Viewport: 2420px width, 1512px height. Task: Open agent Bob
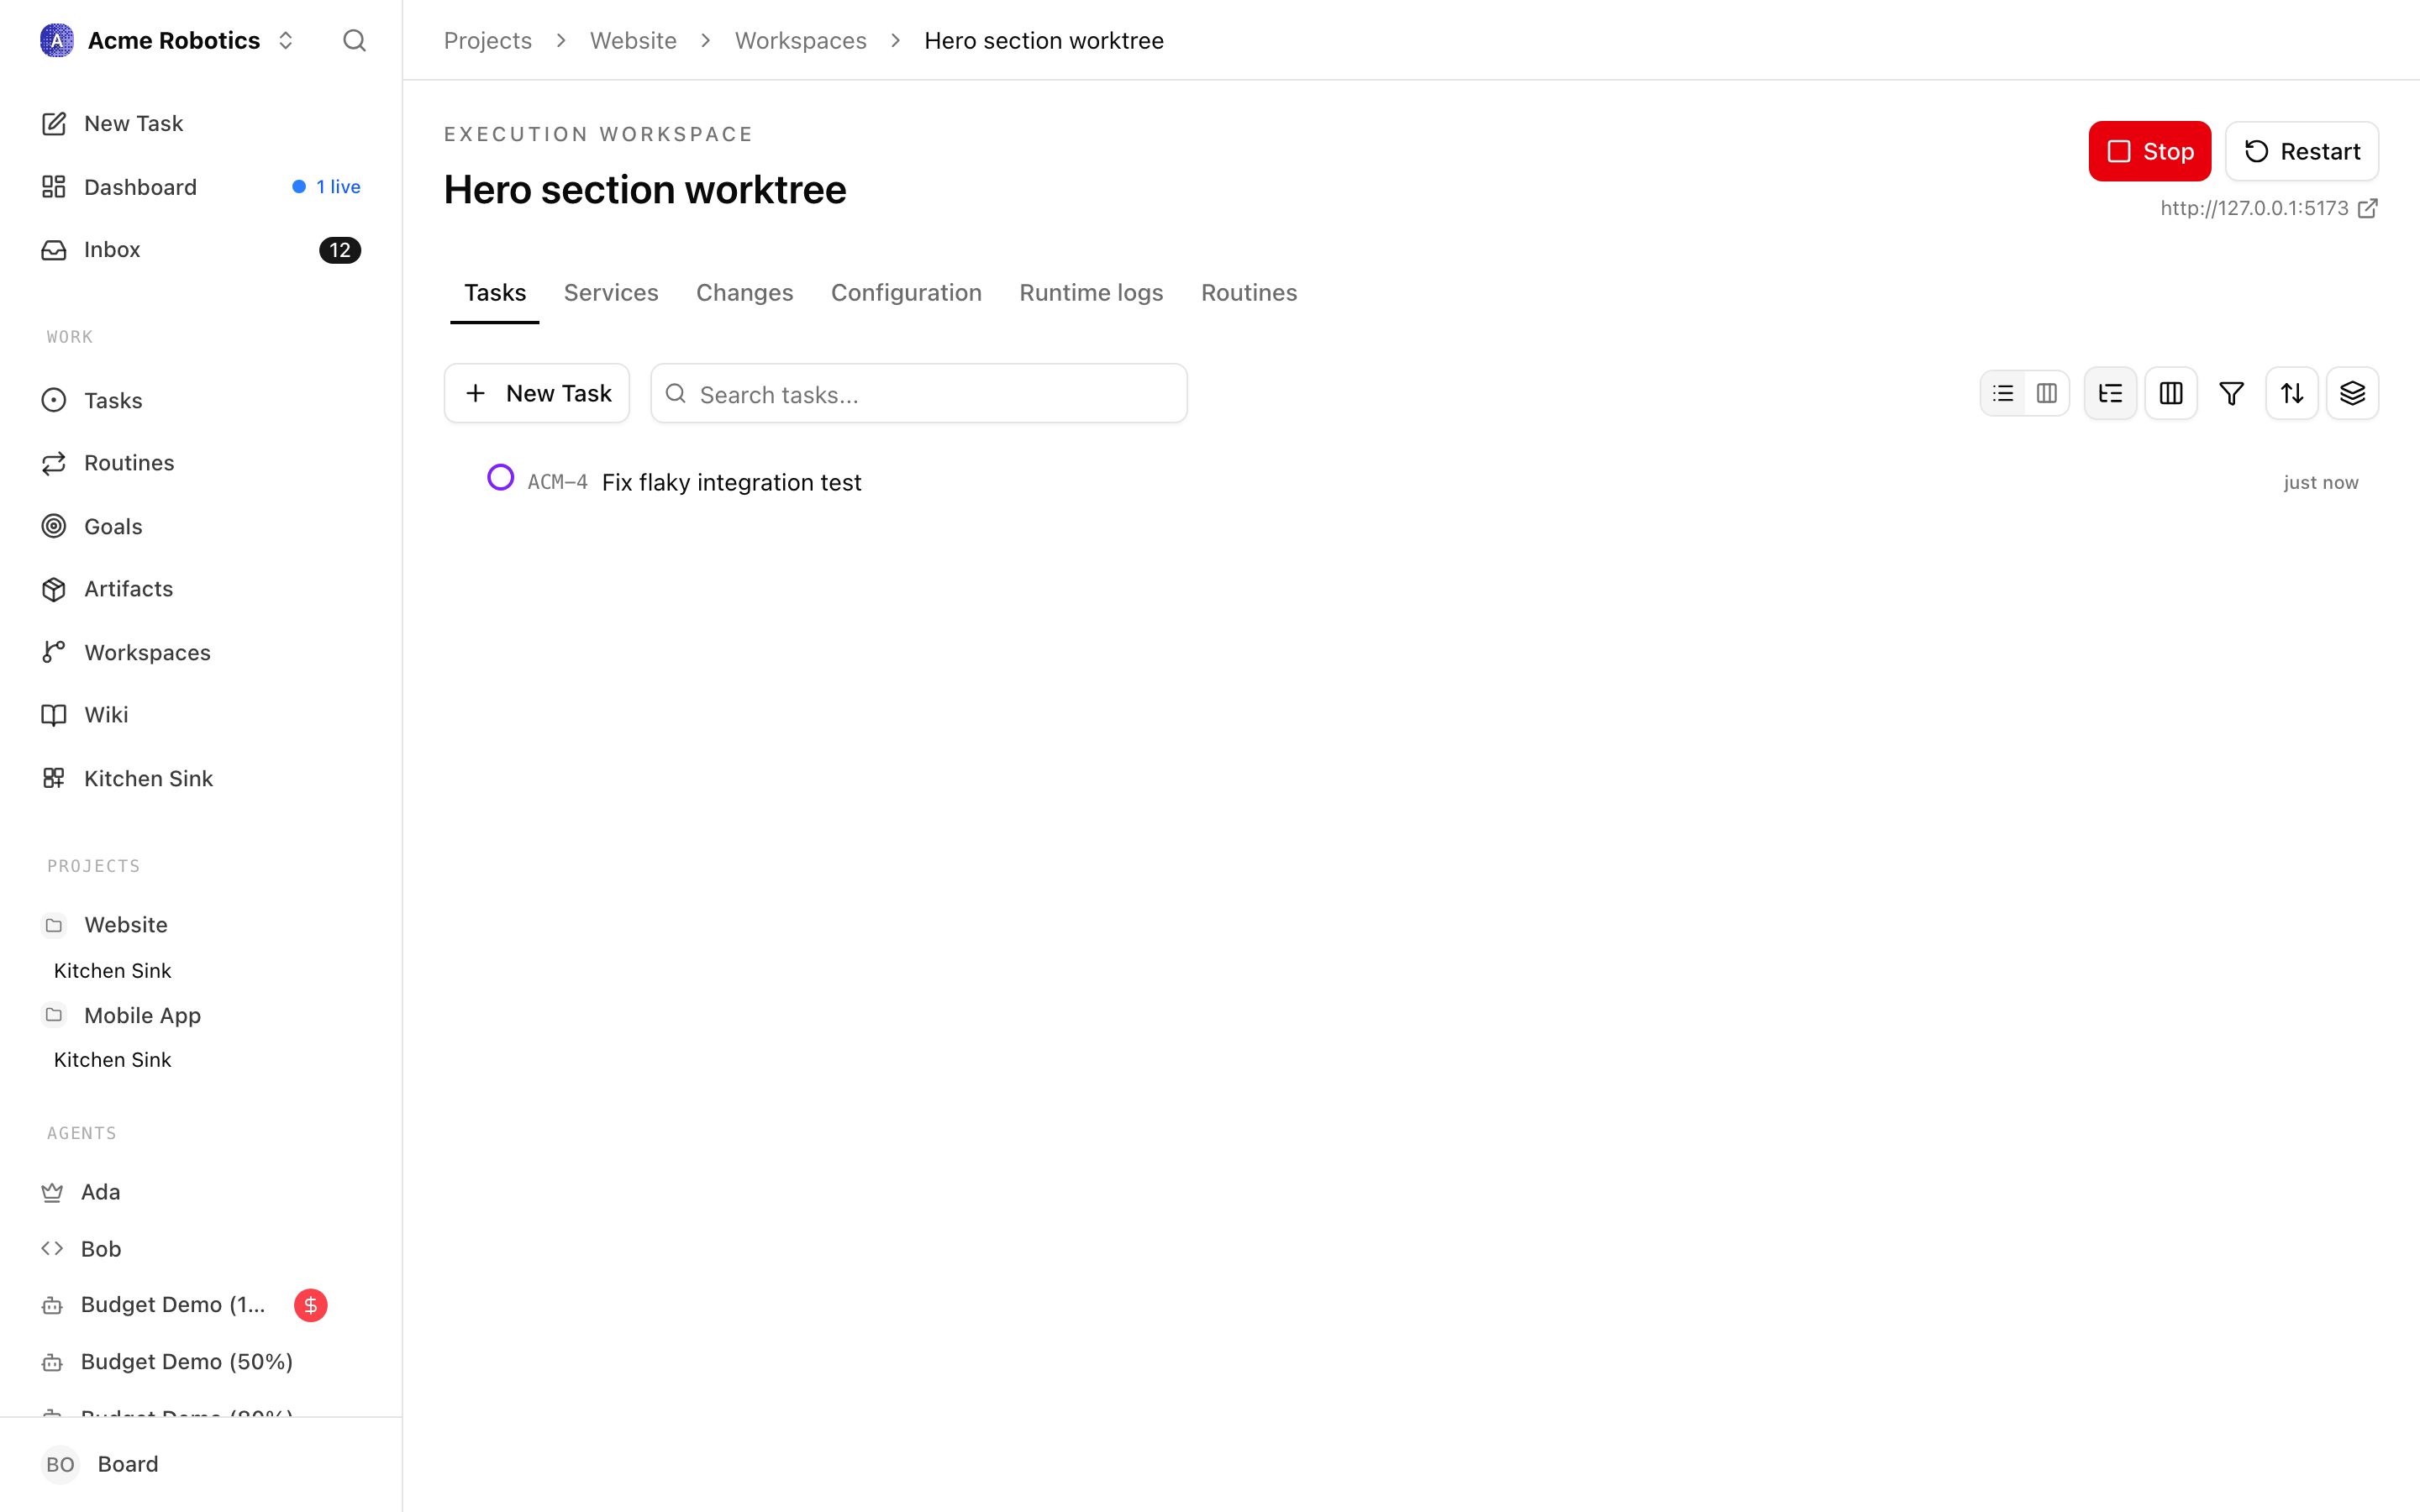(201, 1248)
